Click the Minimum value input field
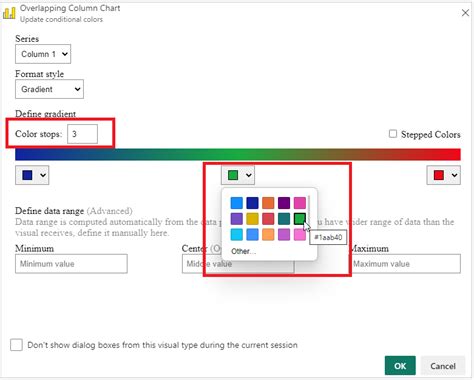This screenshot has height=380, width=474. (71, 264)
